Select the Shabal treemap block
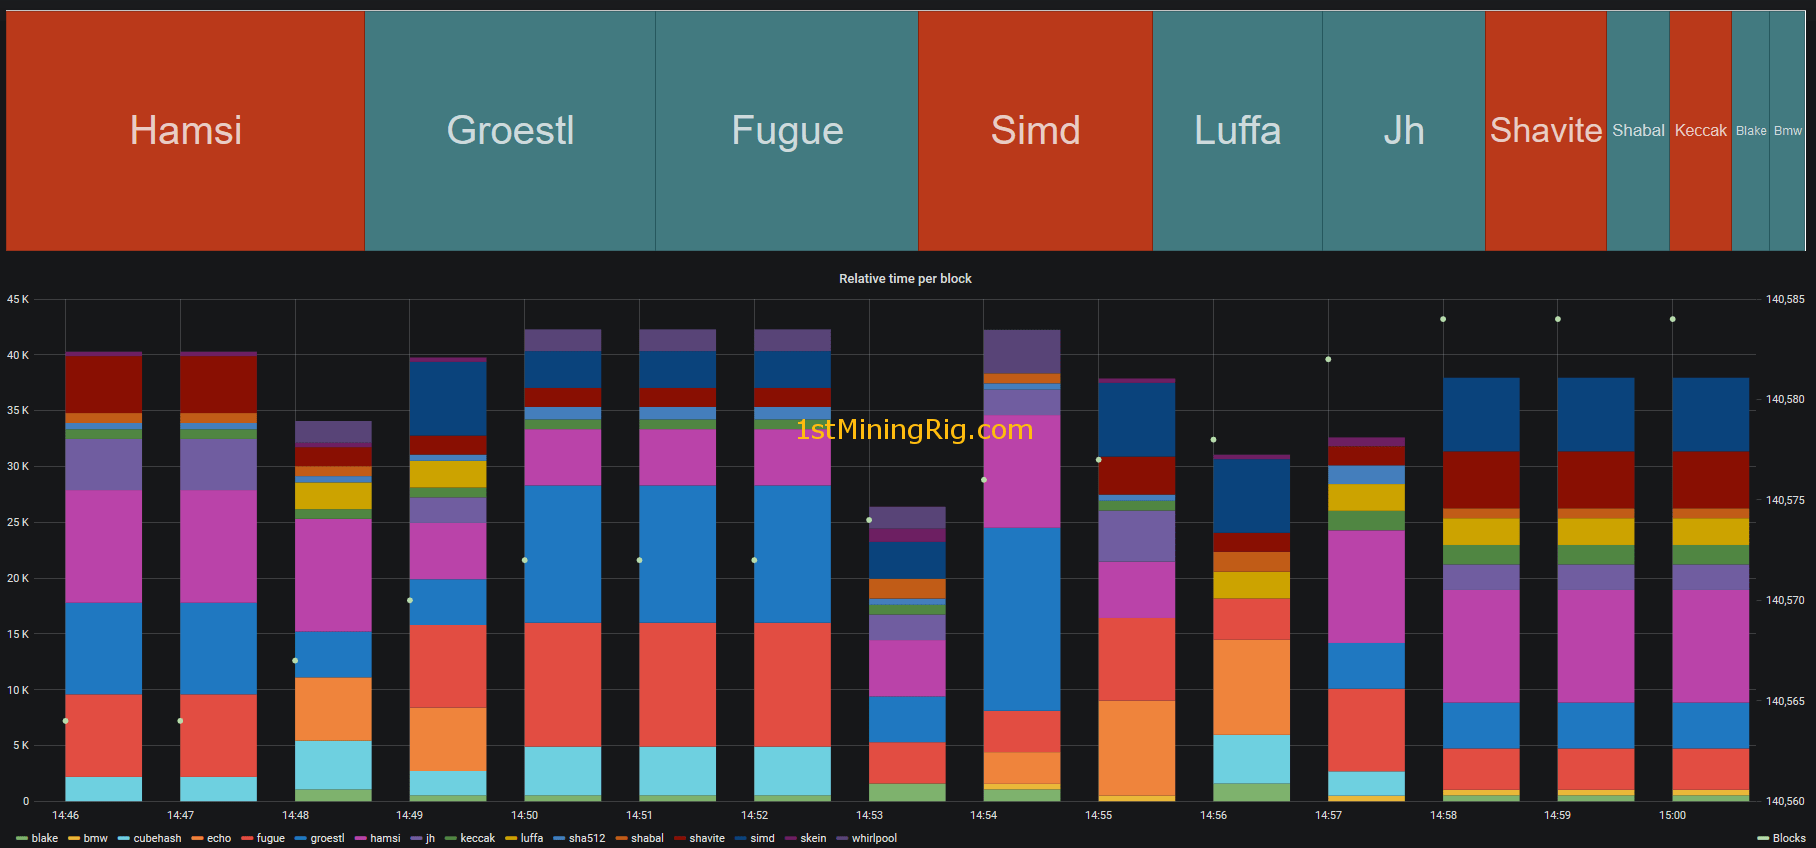Screen dimensions: 1816x848 point(1638,130)
